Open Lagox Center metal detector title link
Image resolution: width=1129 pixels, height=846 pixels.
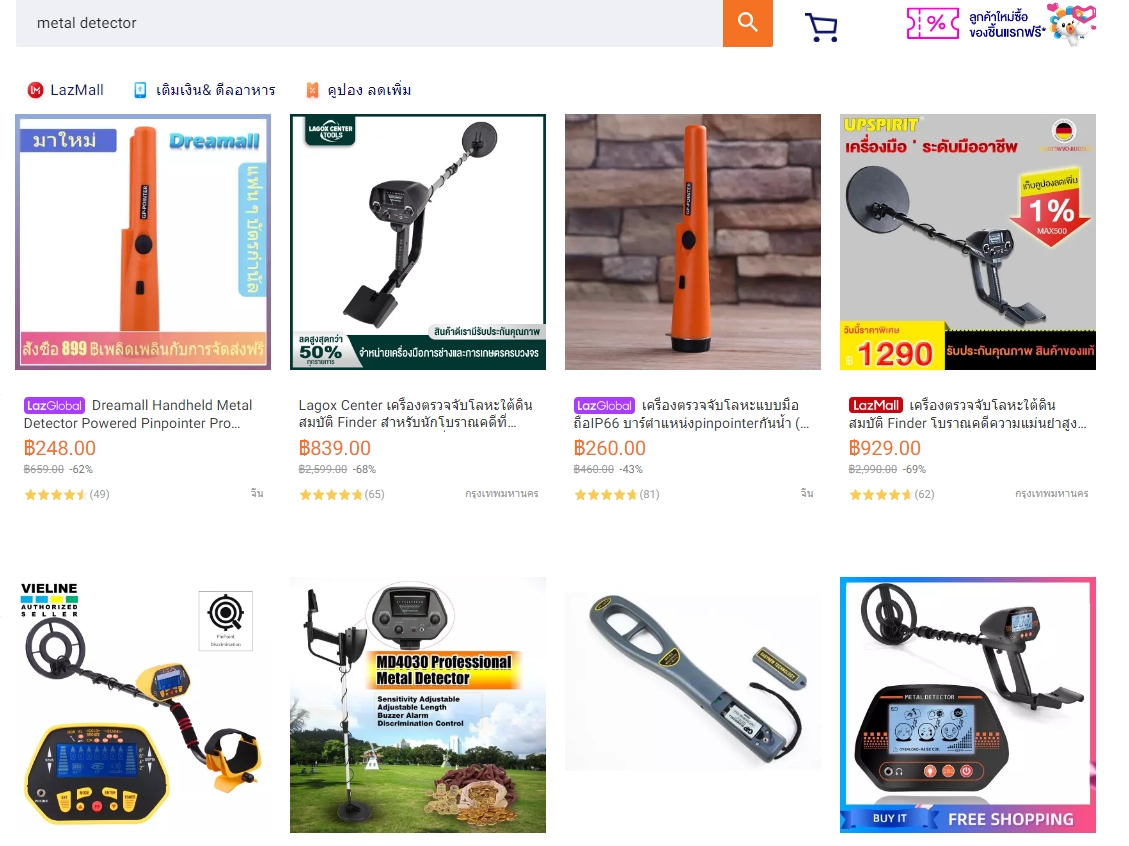click(415, 414)
